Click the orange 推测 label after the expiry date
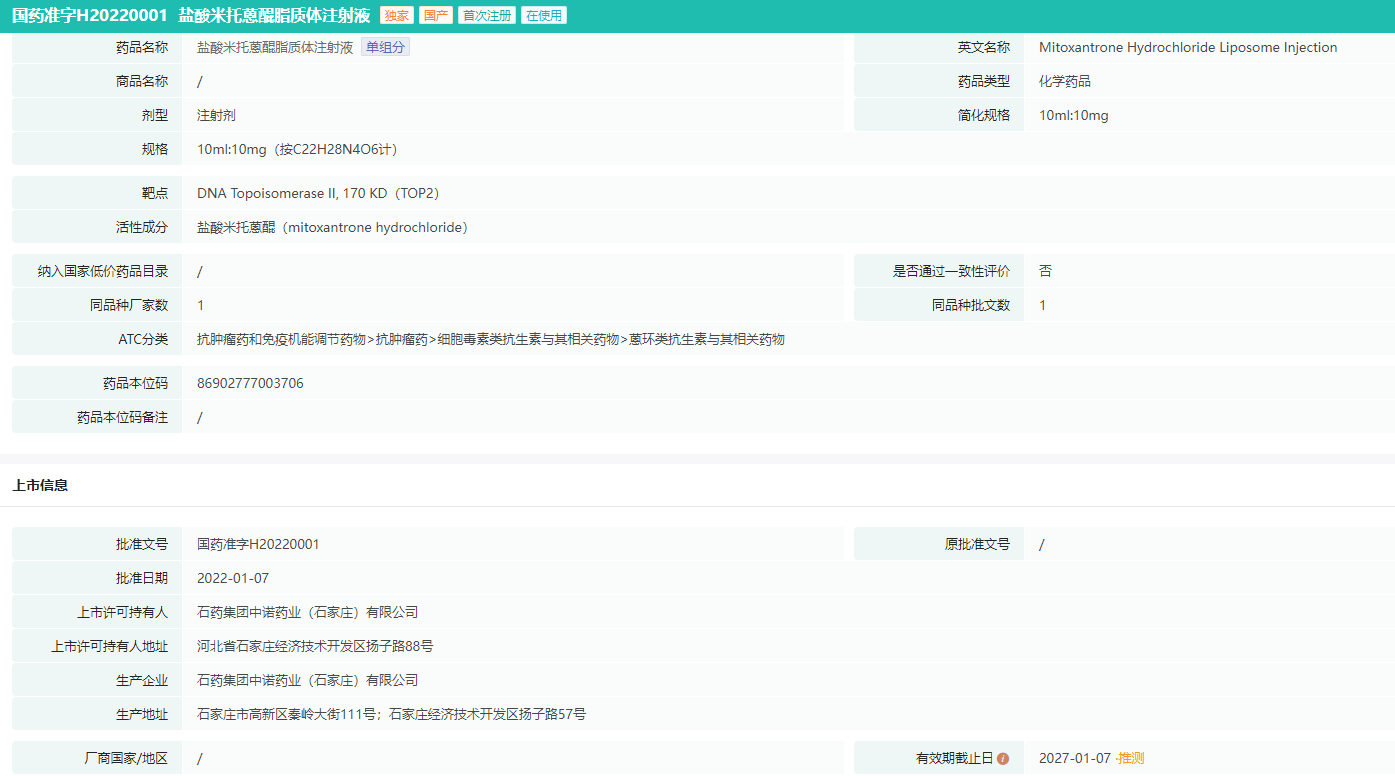 click(1130, 758)
